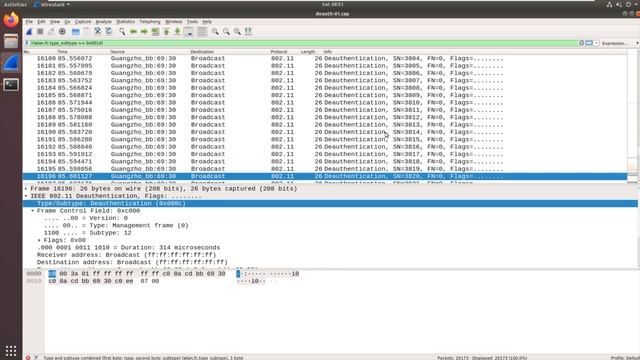Add a display filter button with plus

coord(637,43)
